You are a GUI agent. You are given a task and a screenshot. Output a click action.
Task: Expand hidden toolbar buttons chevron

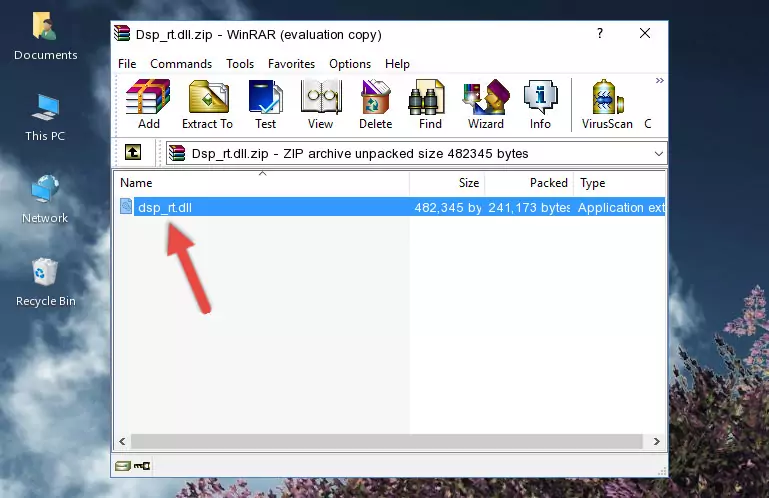660,80
